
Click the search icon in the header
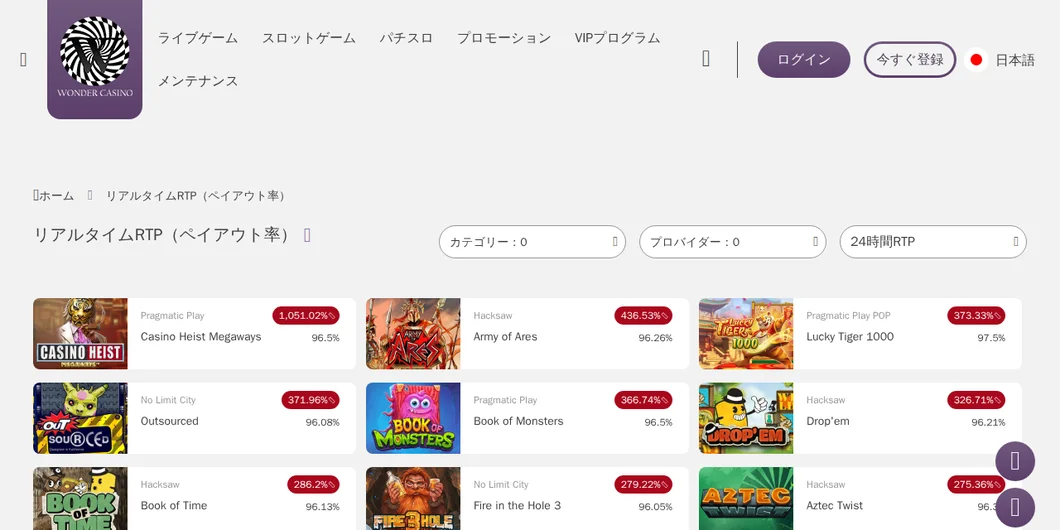(x=706, y=59)
